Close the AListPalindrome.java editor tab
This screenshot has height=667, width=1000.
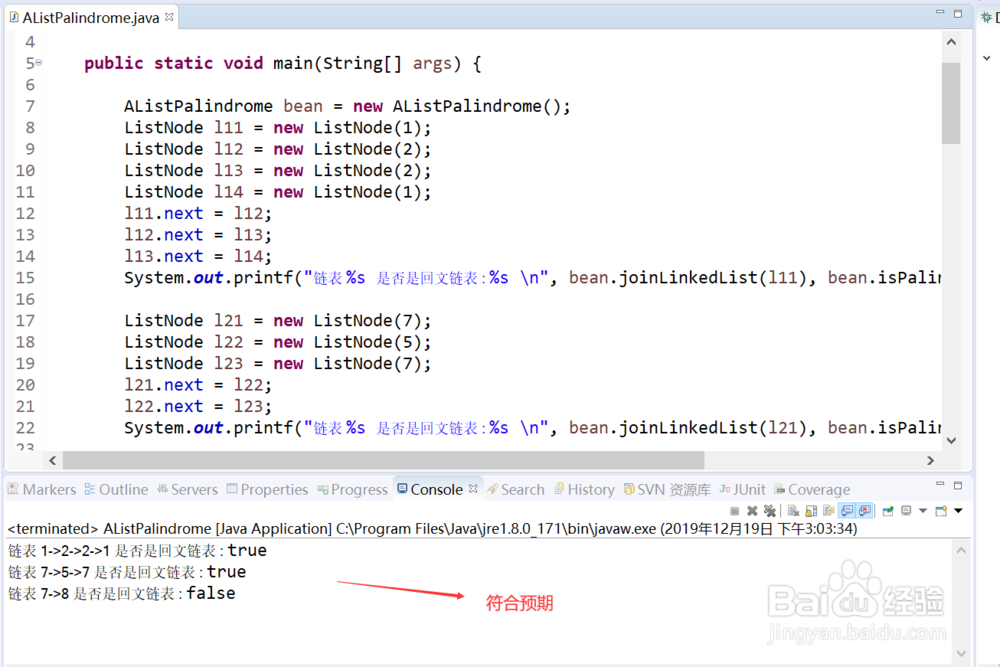pyautogui.click(x=169, y=17)
